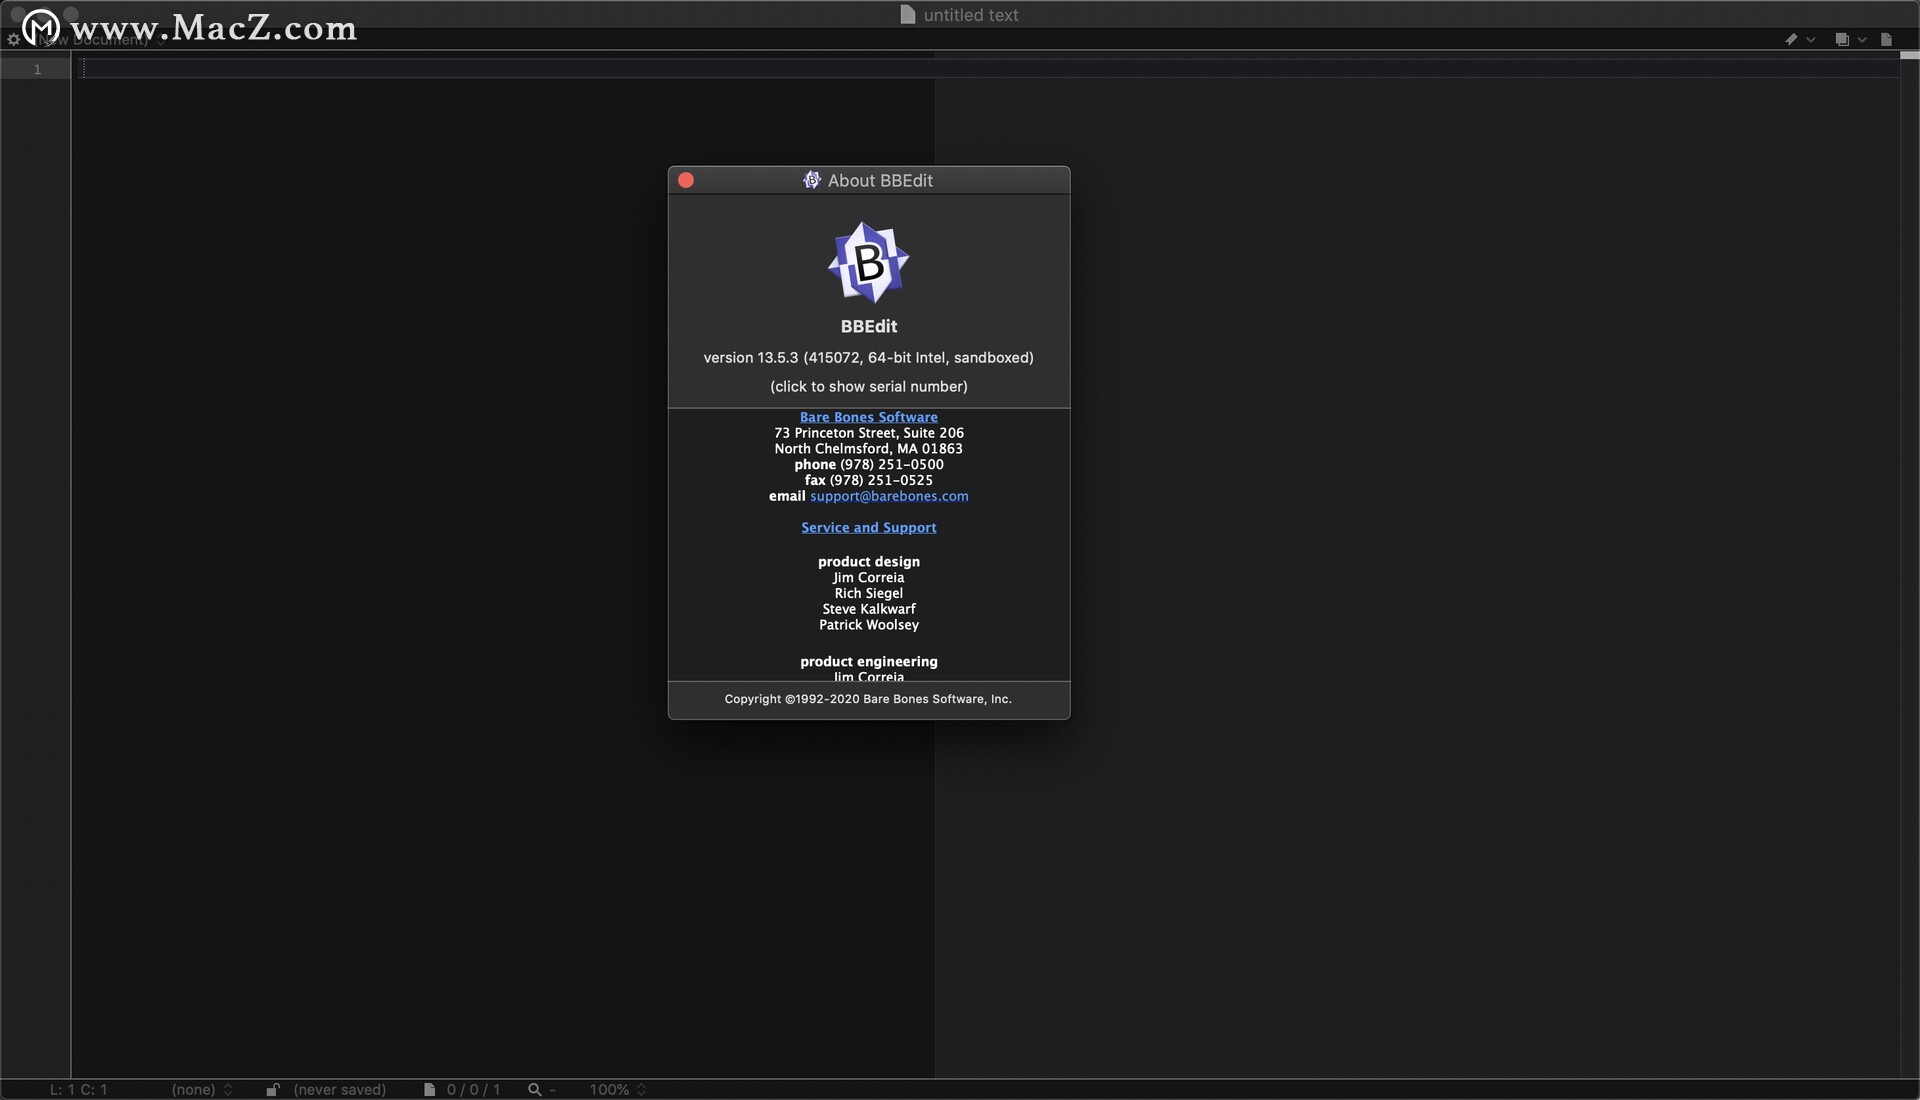Click the fax (978) 251-0525 line
Screen dimensions: 1920x1100
[868, 480]
